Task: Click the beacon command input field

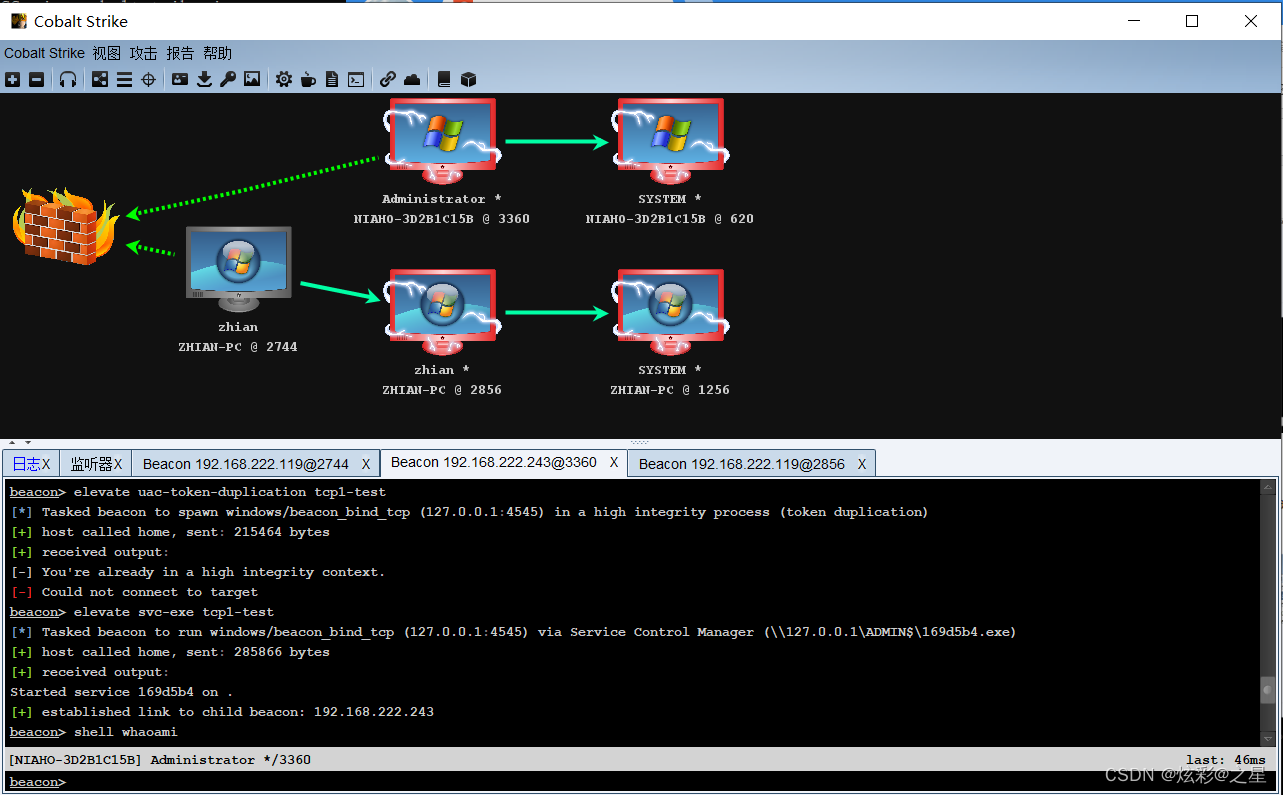Action: [640, 782]
